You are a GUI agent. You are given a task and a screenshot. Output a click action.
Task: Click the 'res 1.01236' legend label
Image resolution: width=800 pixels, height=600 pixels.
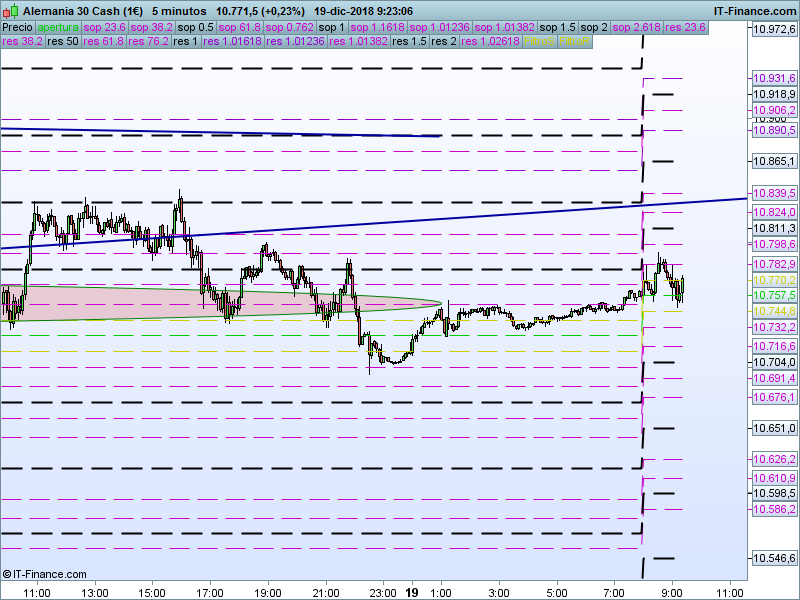point(295,41)
